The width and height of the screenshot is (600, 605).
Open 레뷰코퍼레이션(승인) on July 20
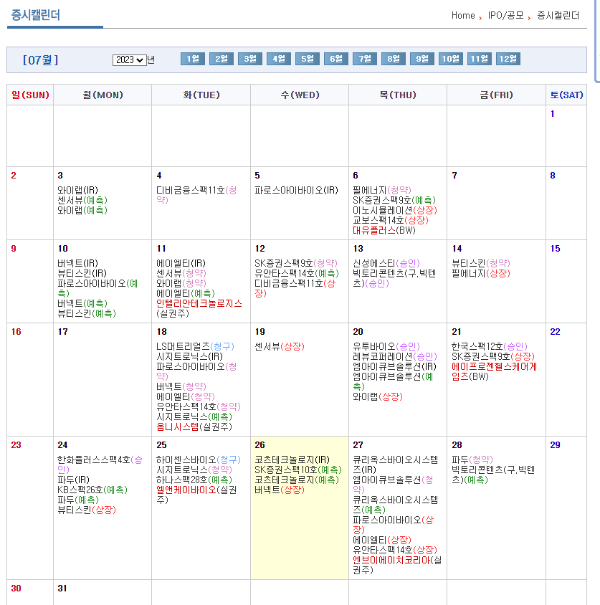pyautogui.click(x=395, y=356)
